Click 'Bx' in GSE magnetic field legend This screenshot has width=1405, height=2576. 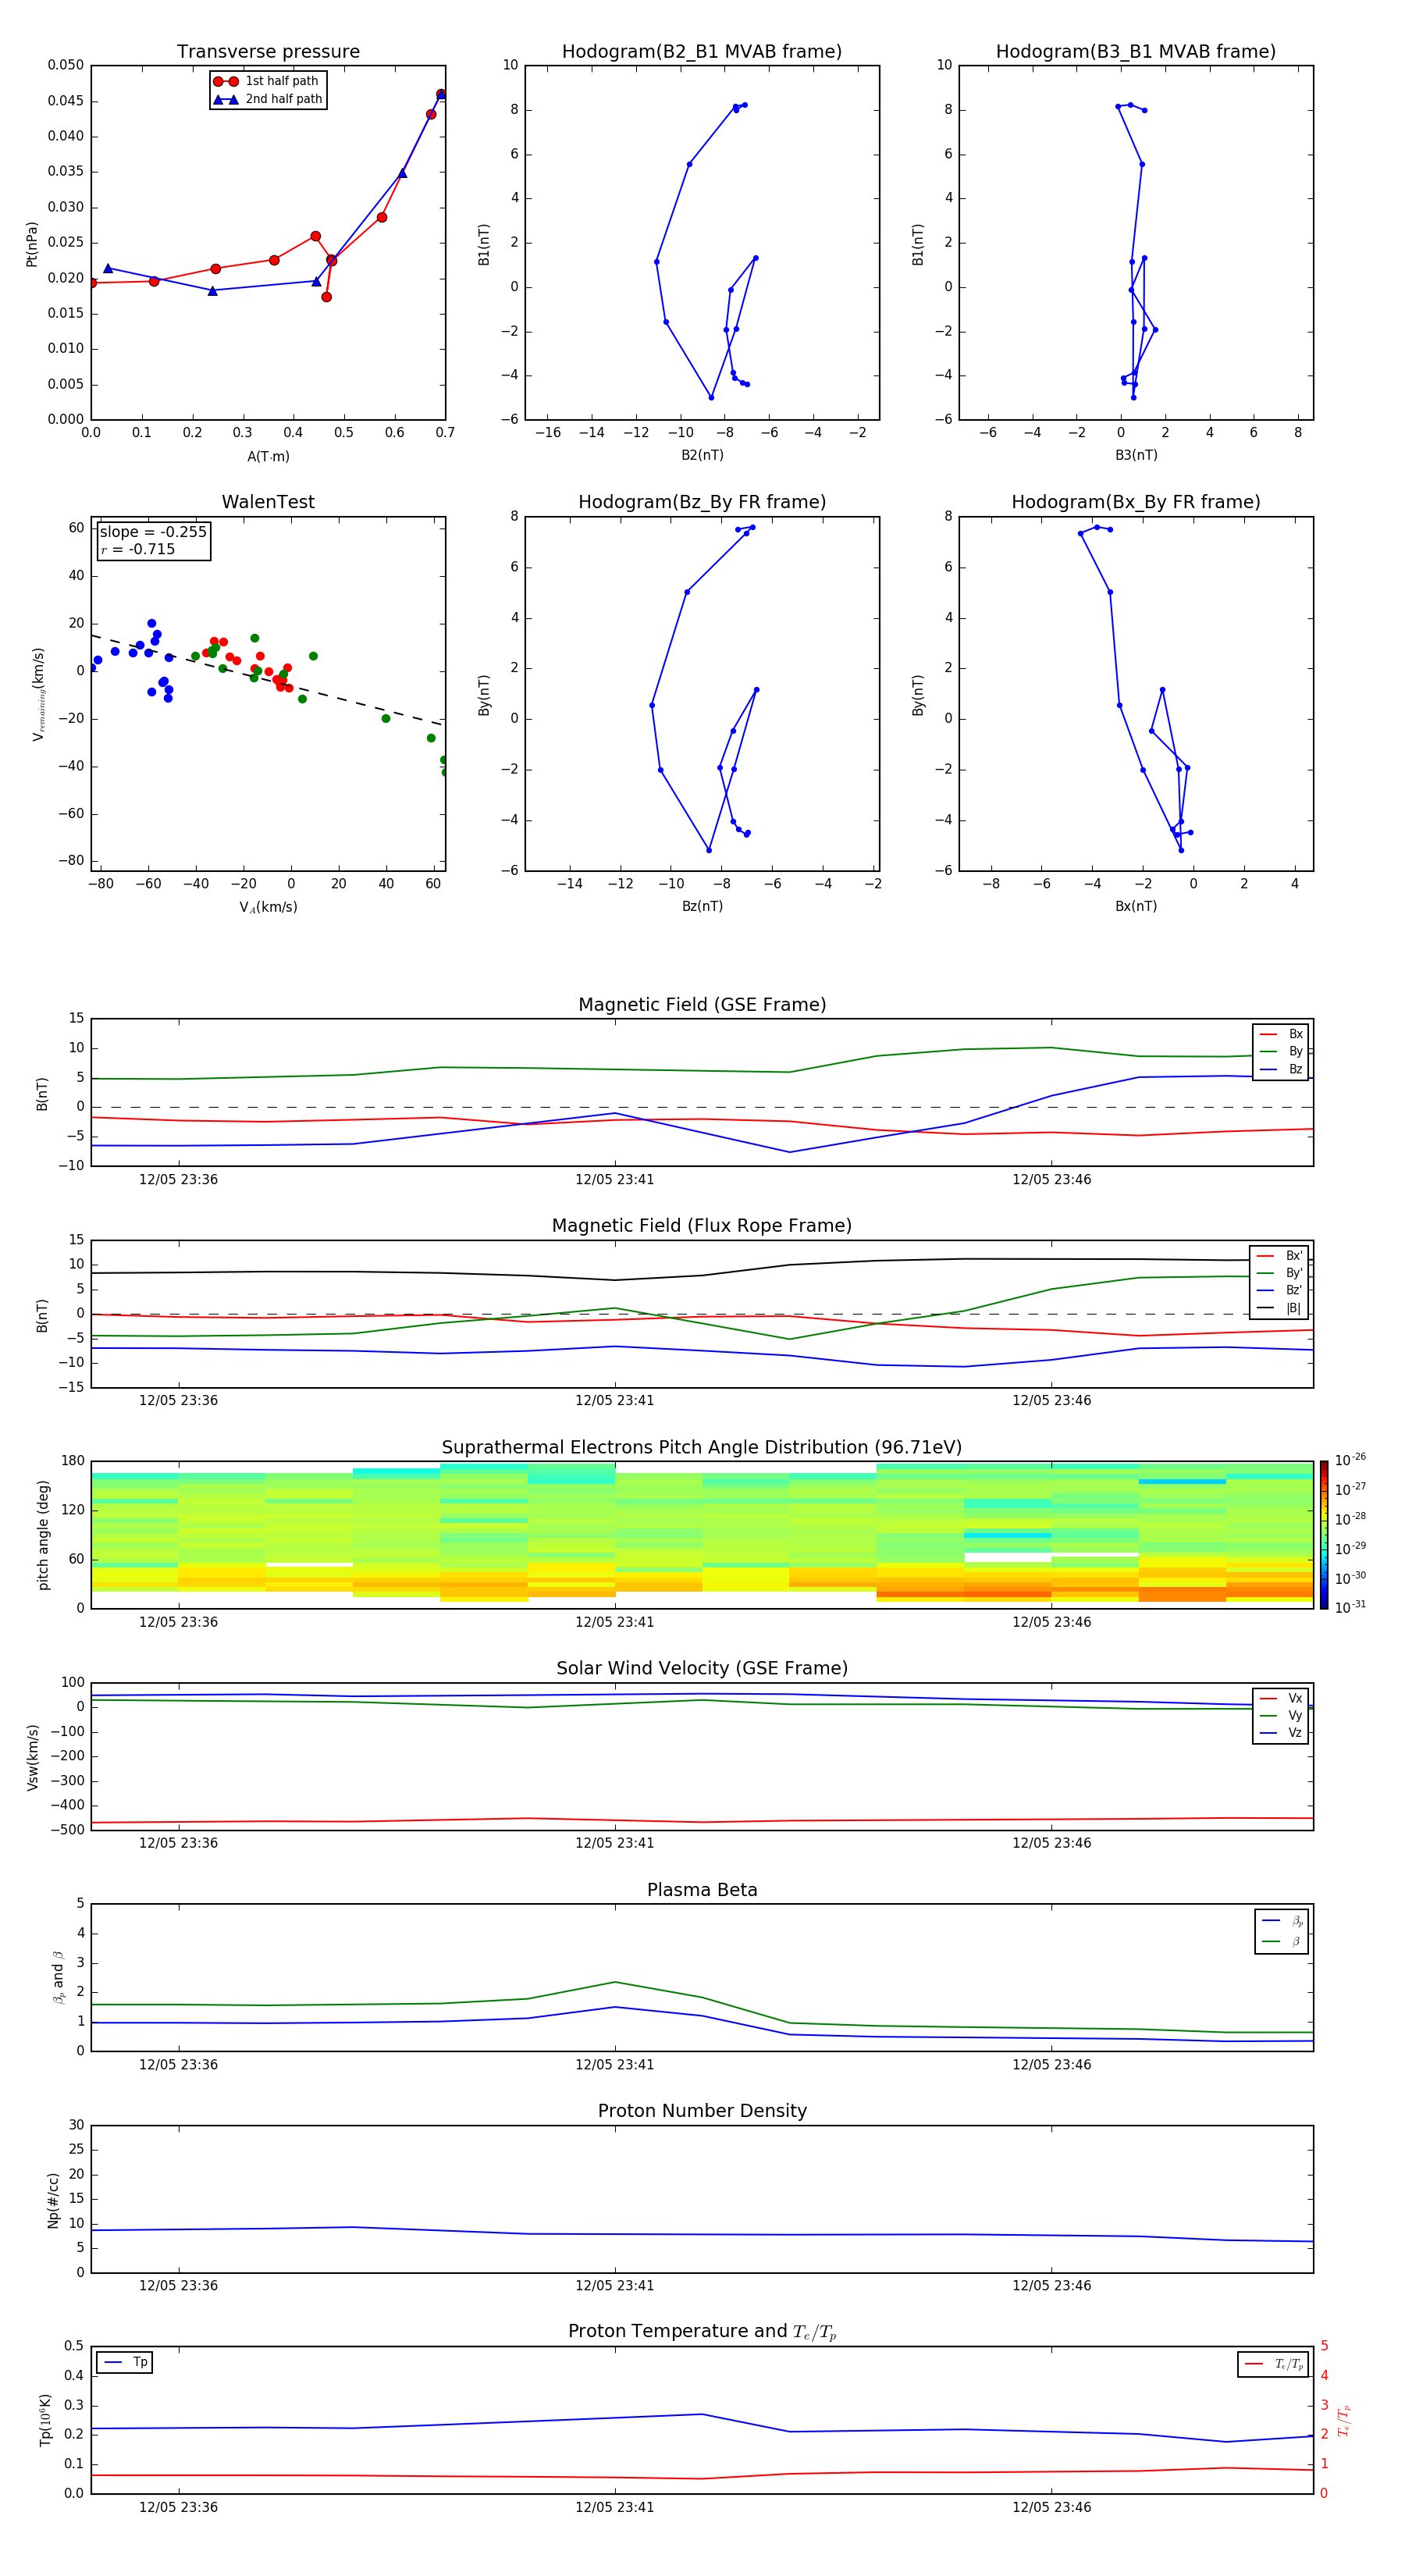pos(1281,1034)
